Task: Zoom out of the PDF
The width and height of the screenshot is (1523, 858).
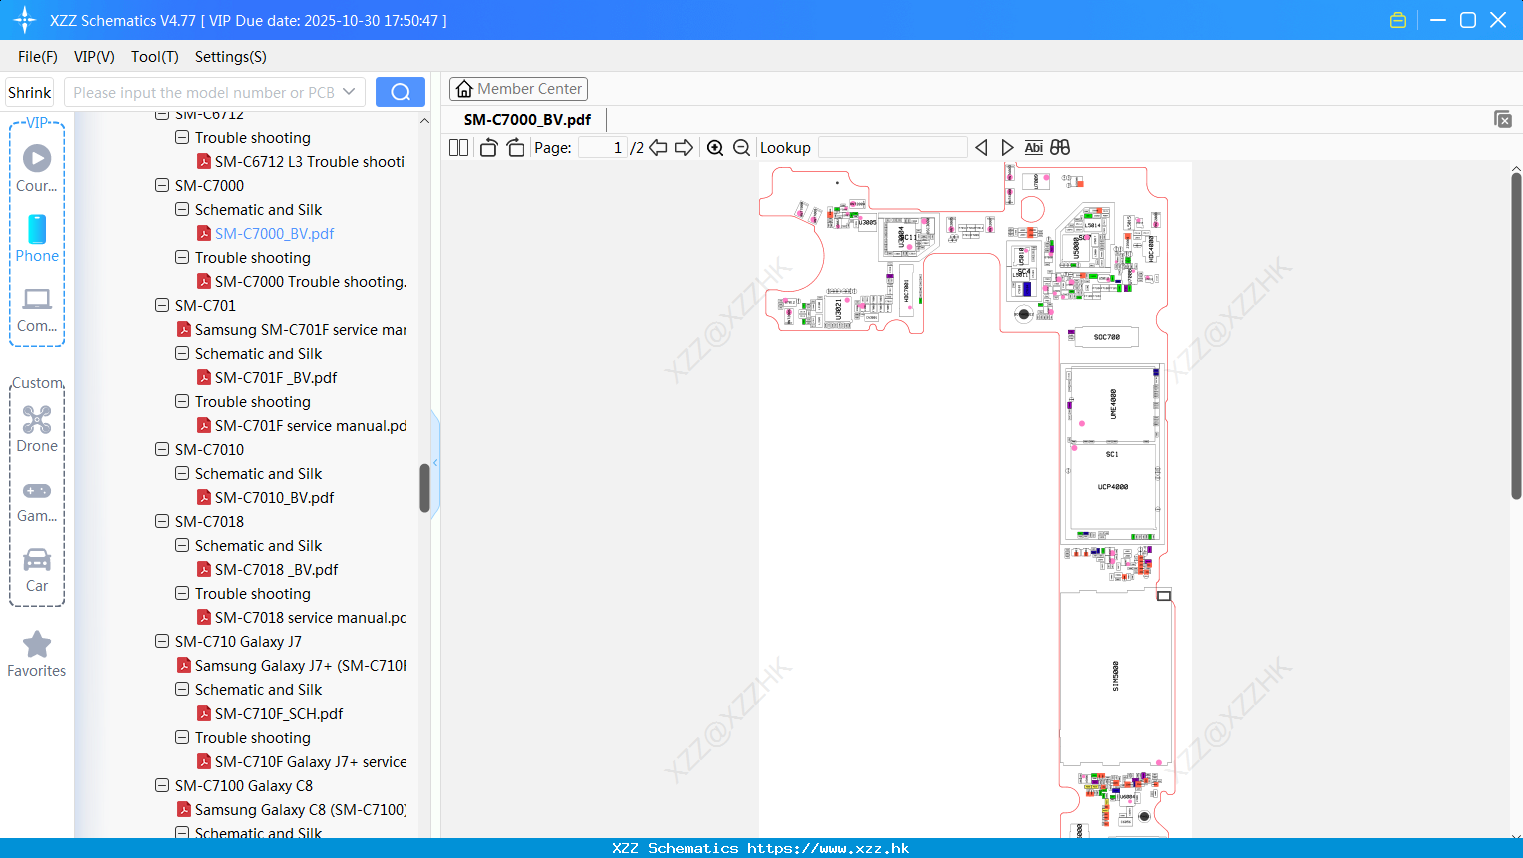Action: point(741,147)
